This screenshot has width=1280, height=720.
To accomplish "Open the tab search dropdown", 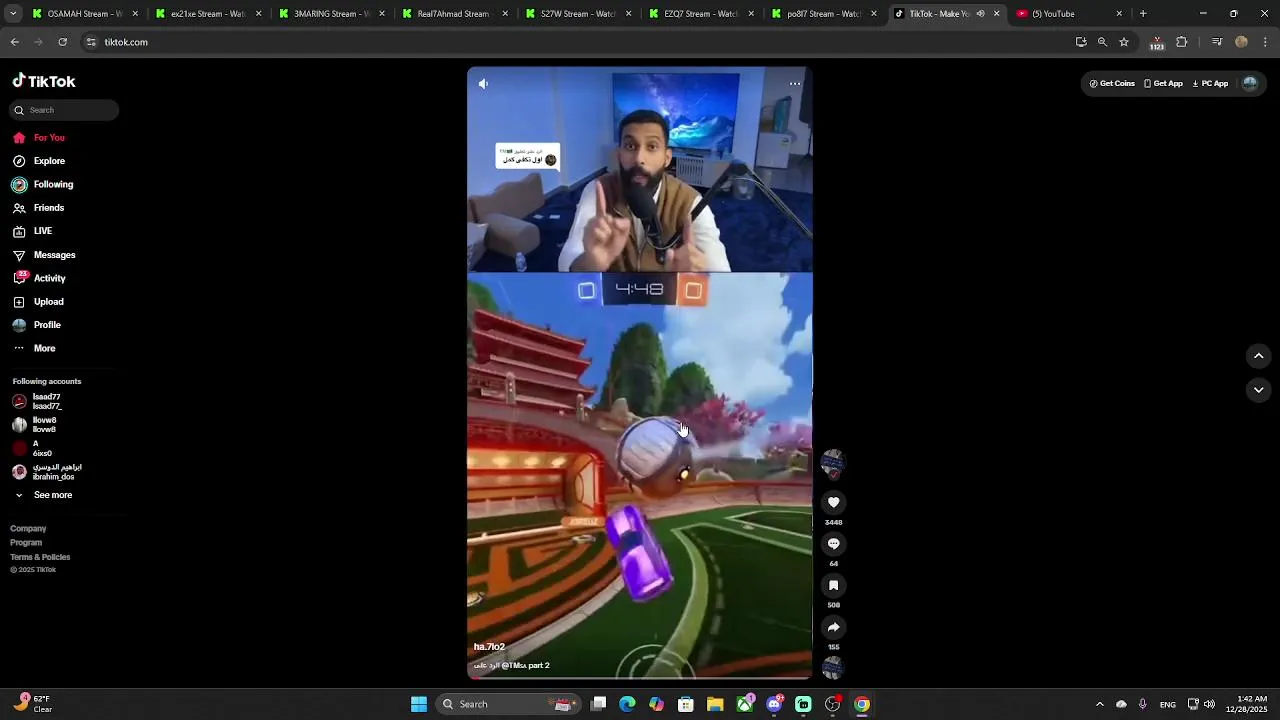I will point(13,14).
